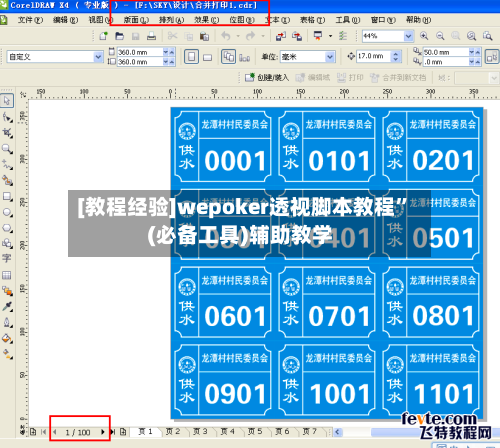Pick the Rectangle tool

(x=7, y=196)
